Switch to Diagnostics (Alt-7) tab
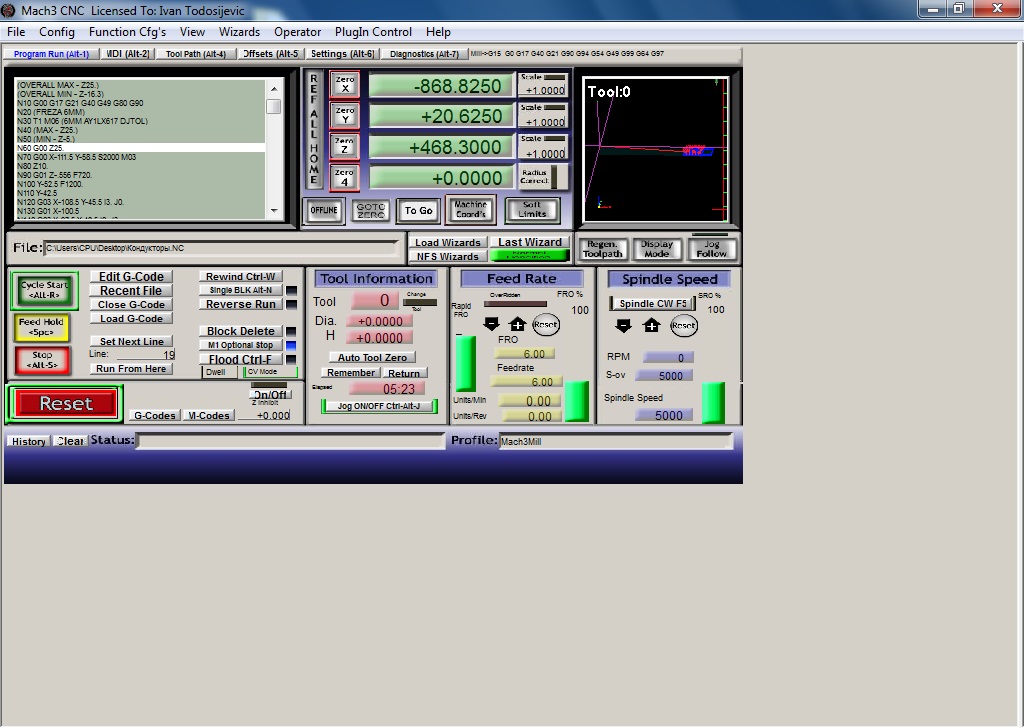1024x728 pixels. 424,54
